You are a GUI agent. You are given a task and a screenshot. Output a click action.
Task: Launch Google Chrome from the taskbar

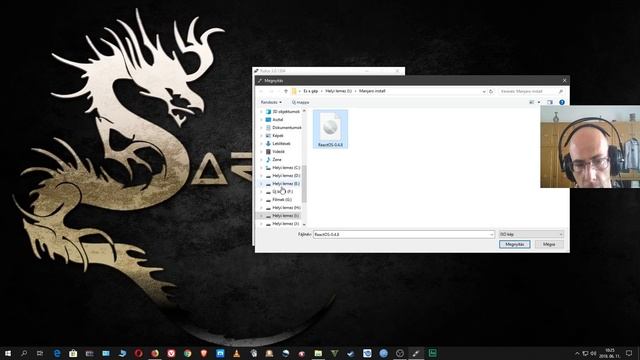(187, 353)
